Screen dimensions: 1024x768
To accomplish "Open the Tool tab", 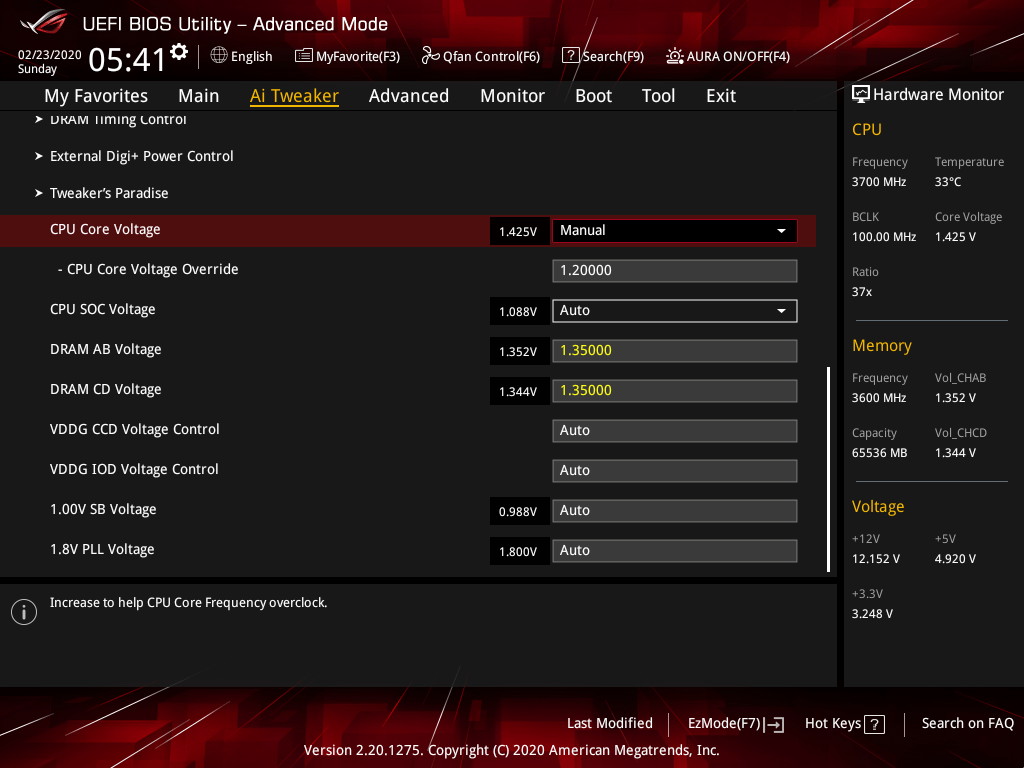I will click(x=658, y=96).
